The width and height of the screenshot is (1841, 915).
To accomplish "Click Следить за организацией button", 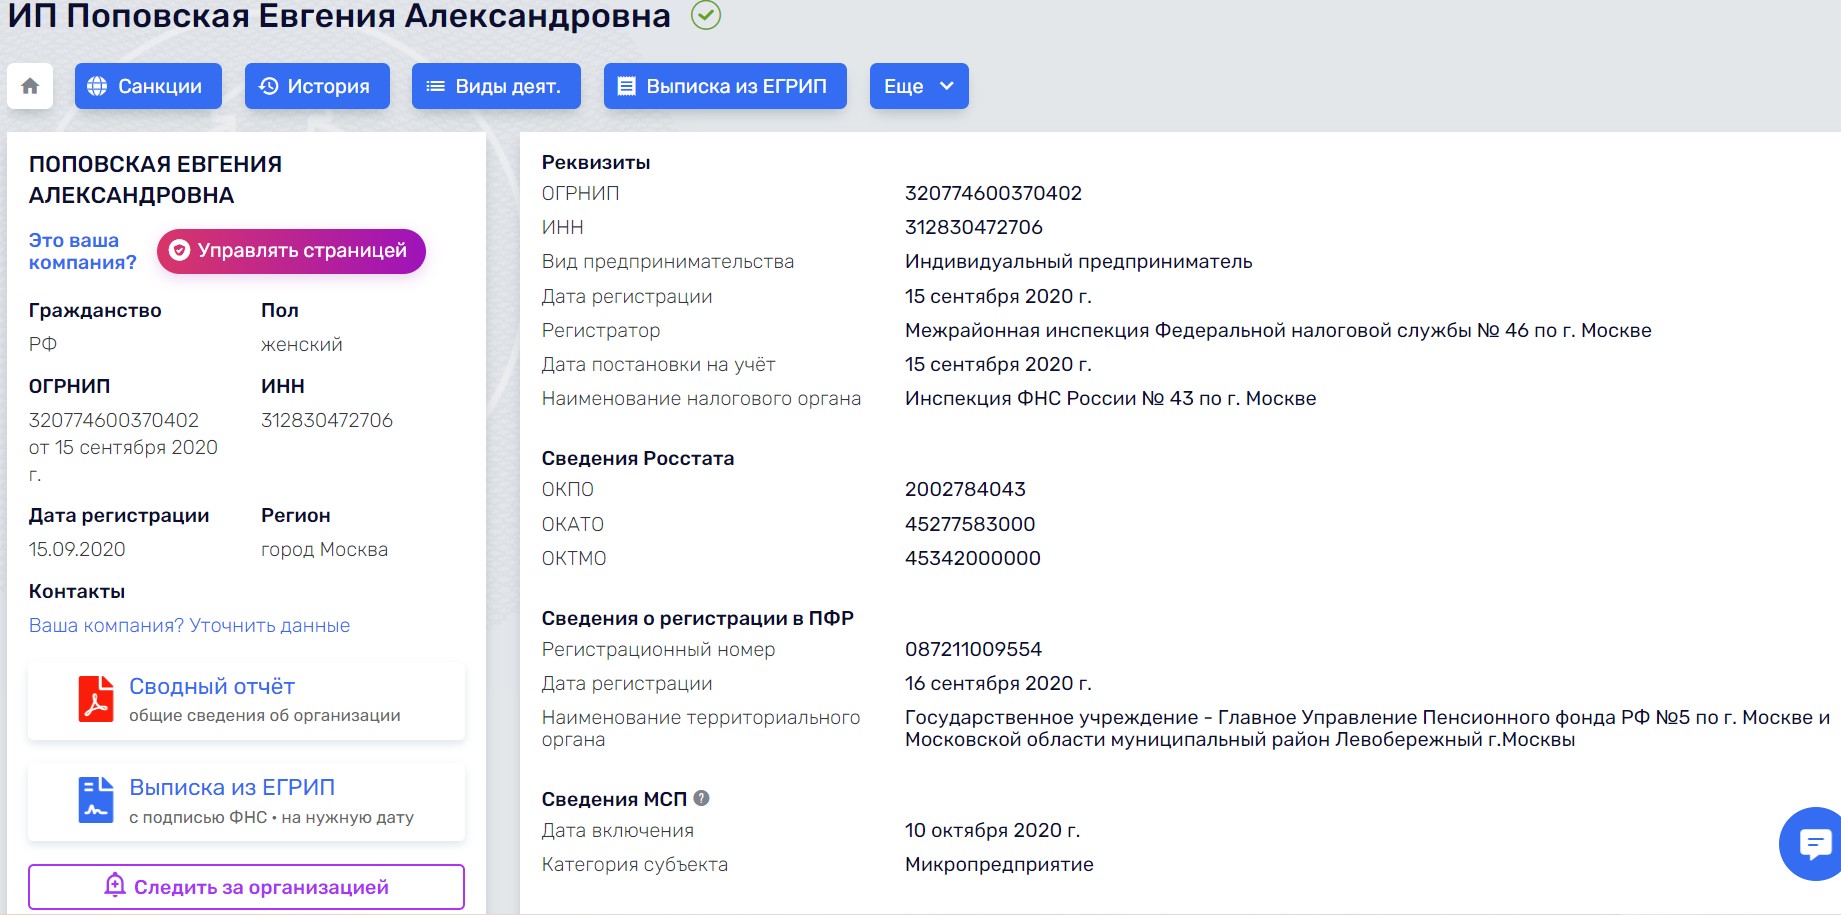I will (246, 887).
